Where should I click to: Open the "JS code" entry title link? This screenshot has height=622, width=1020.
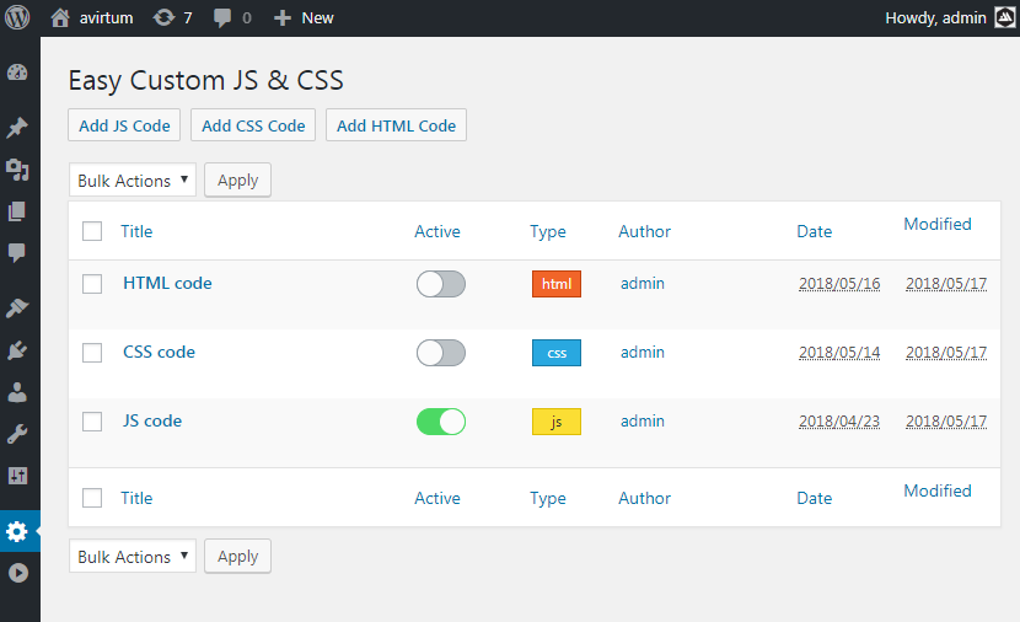tap(152, 421)
